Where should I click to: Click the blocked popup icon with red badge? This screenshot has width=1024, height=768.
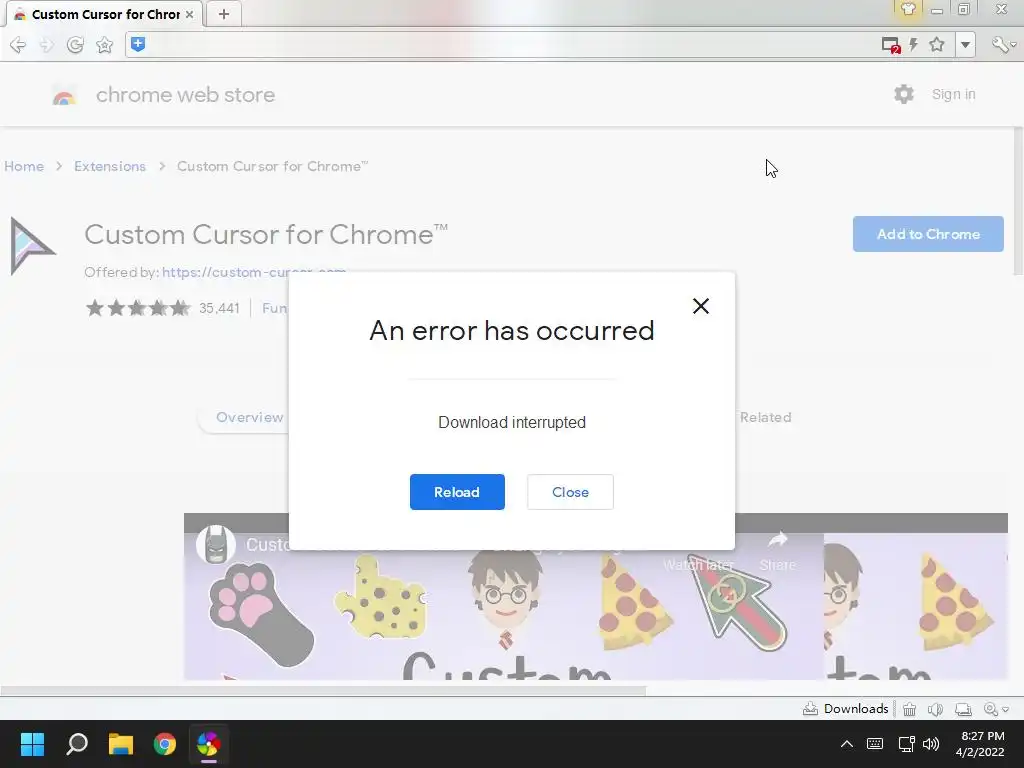click(x=891, y=45)
